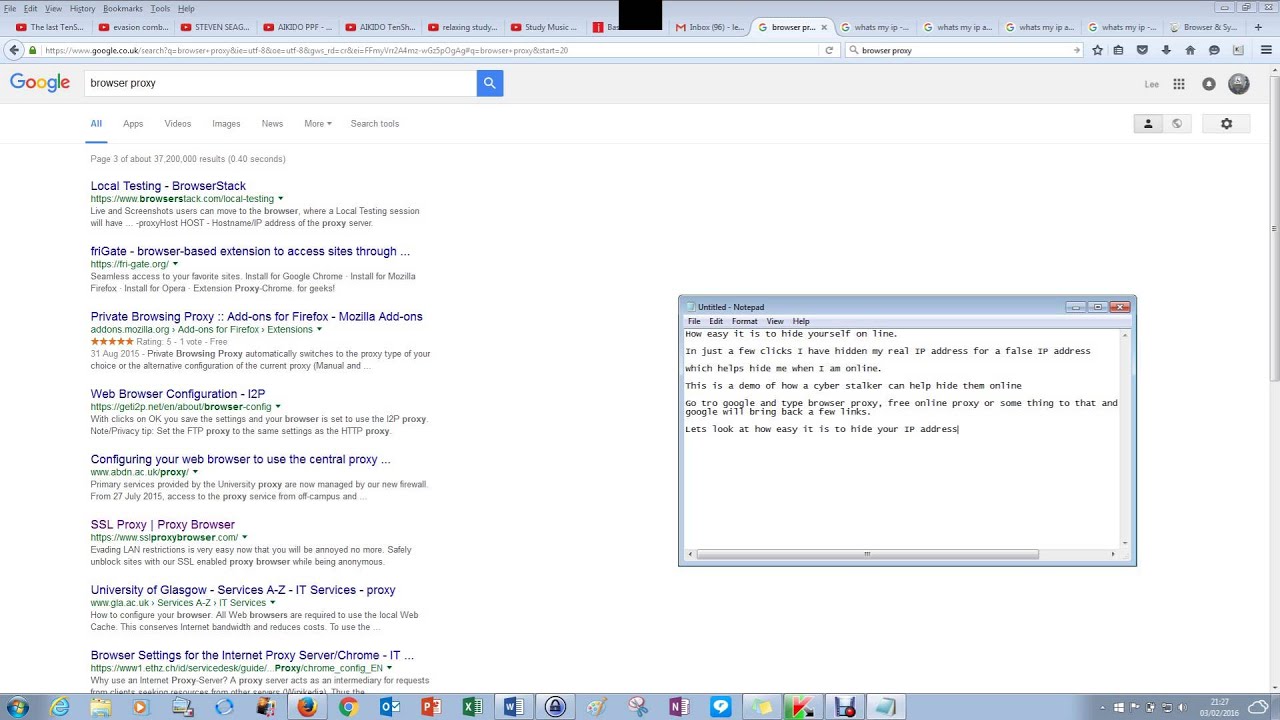
Task: Click the Kaspersky toolbar icon in Firefox
Action: click(x=1238, y=50)
